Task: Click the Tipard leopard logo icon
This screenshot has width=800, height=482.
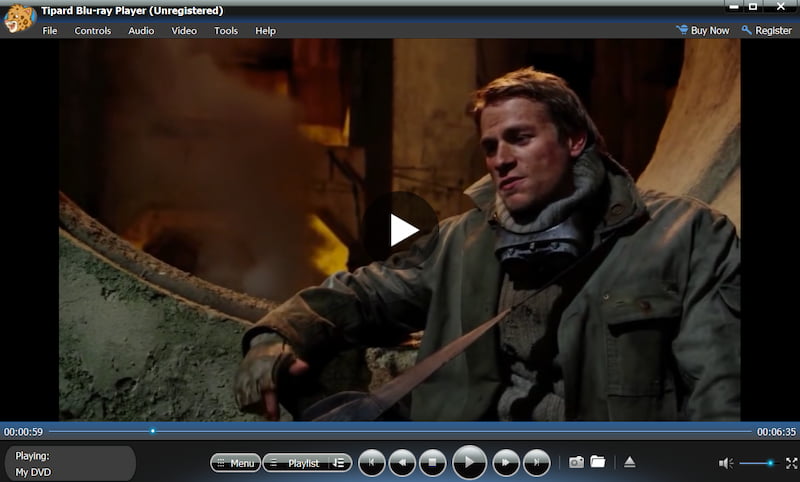Action: [19, 18]
